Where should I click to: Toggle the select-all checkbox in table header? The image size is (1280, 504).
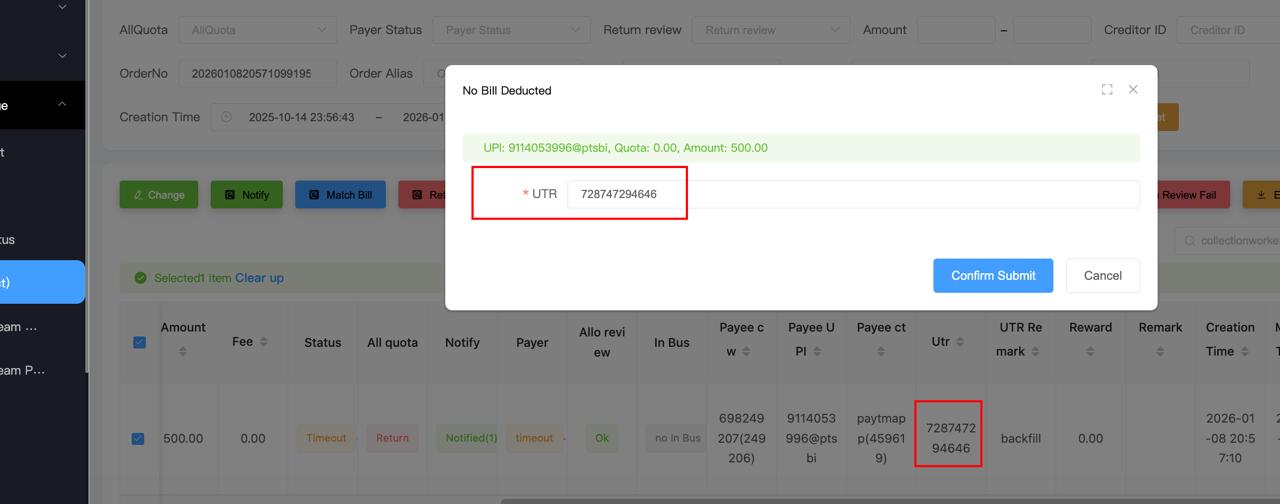tap(139, 342)
